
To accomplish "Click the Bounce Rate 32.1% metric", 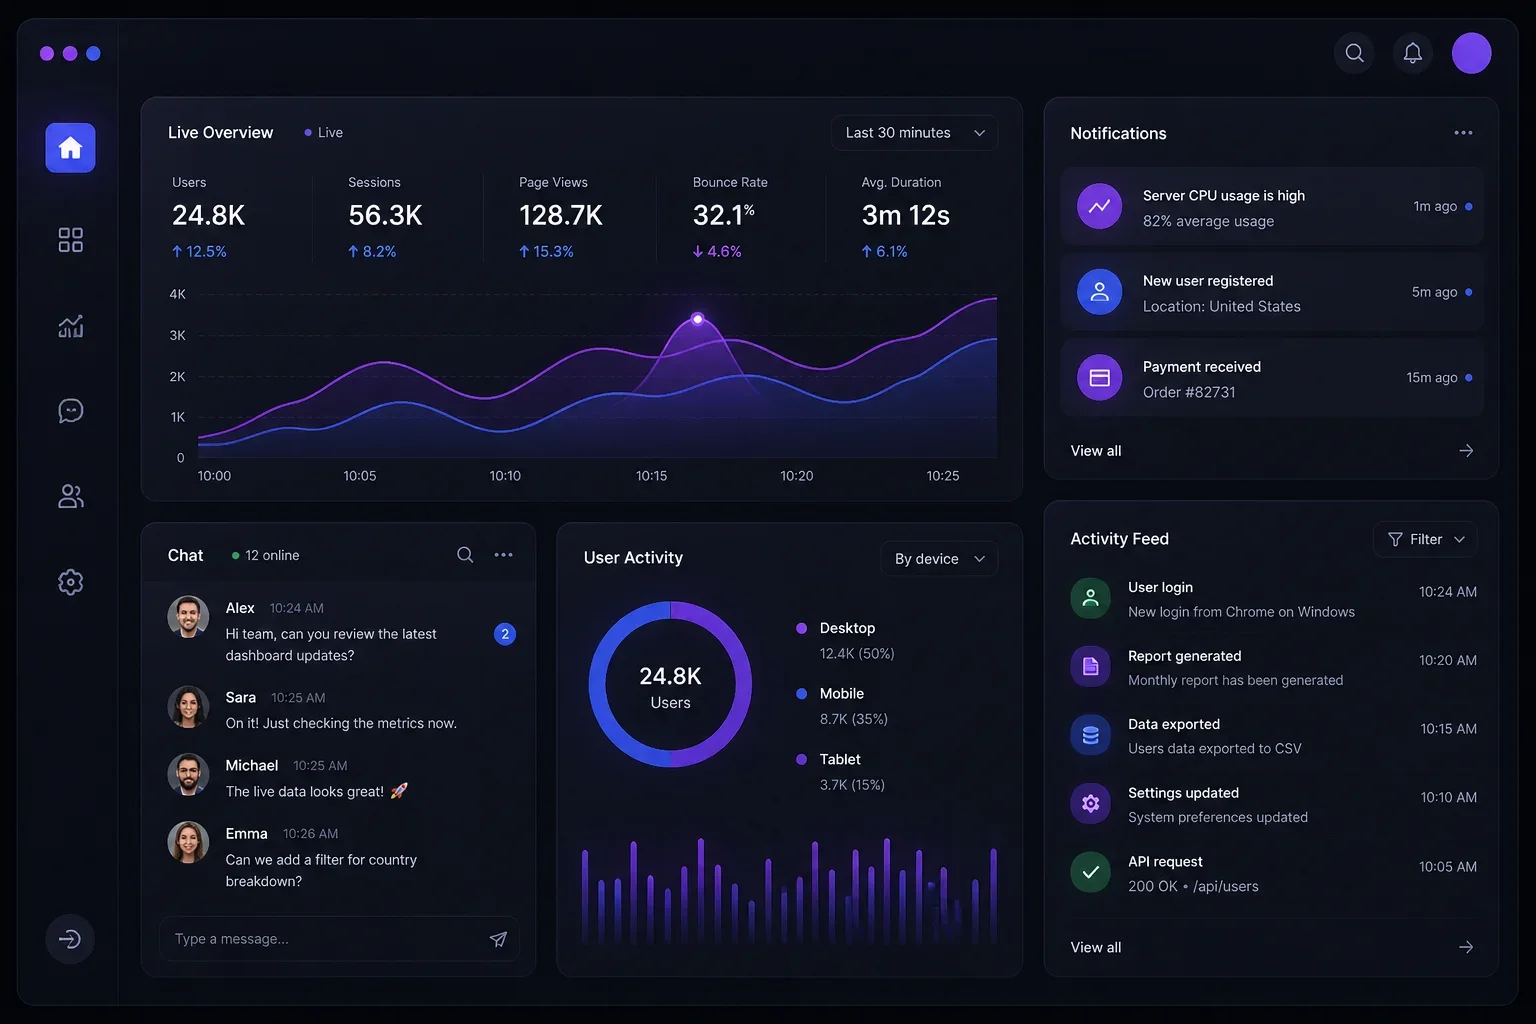I will (730, 216).
